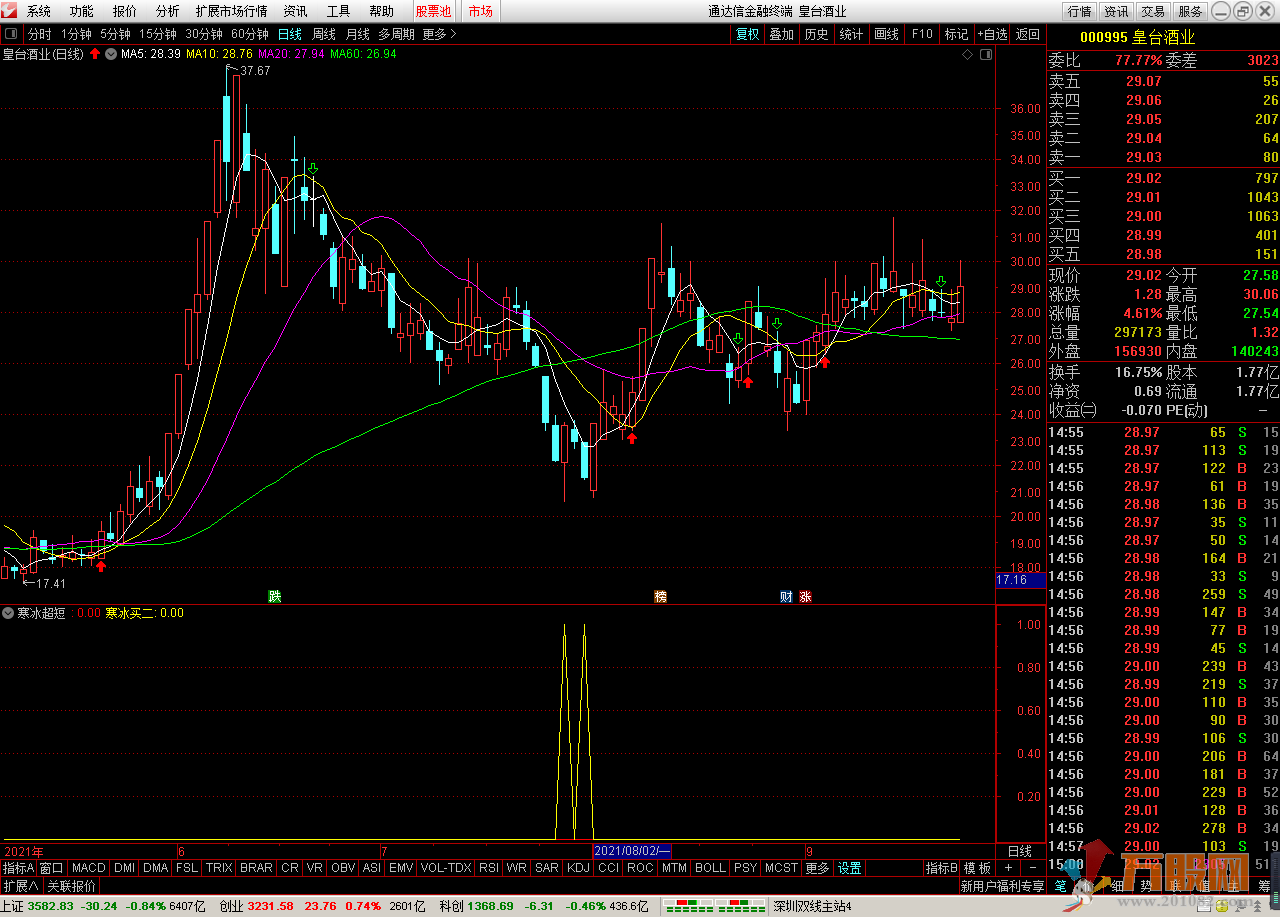
Task: Toggle the right panel icon above the chart
Action: click(986, 54)
